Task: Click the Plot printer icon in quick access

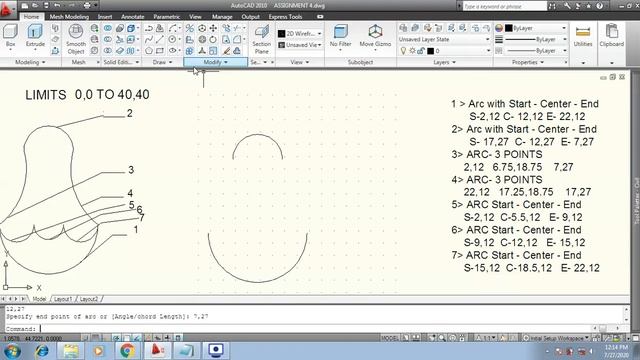Action: coord(87,6)
